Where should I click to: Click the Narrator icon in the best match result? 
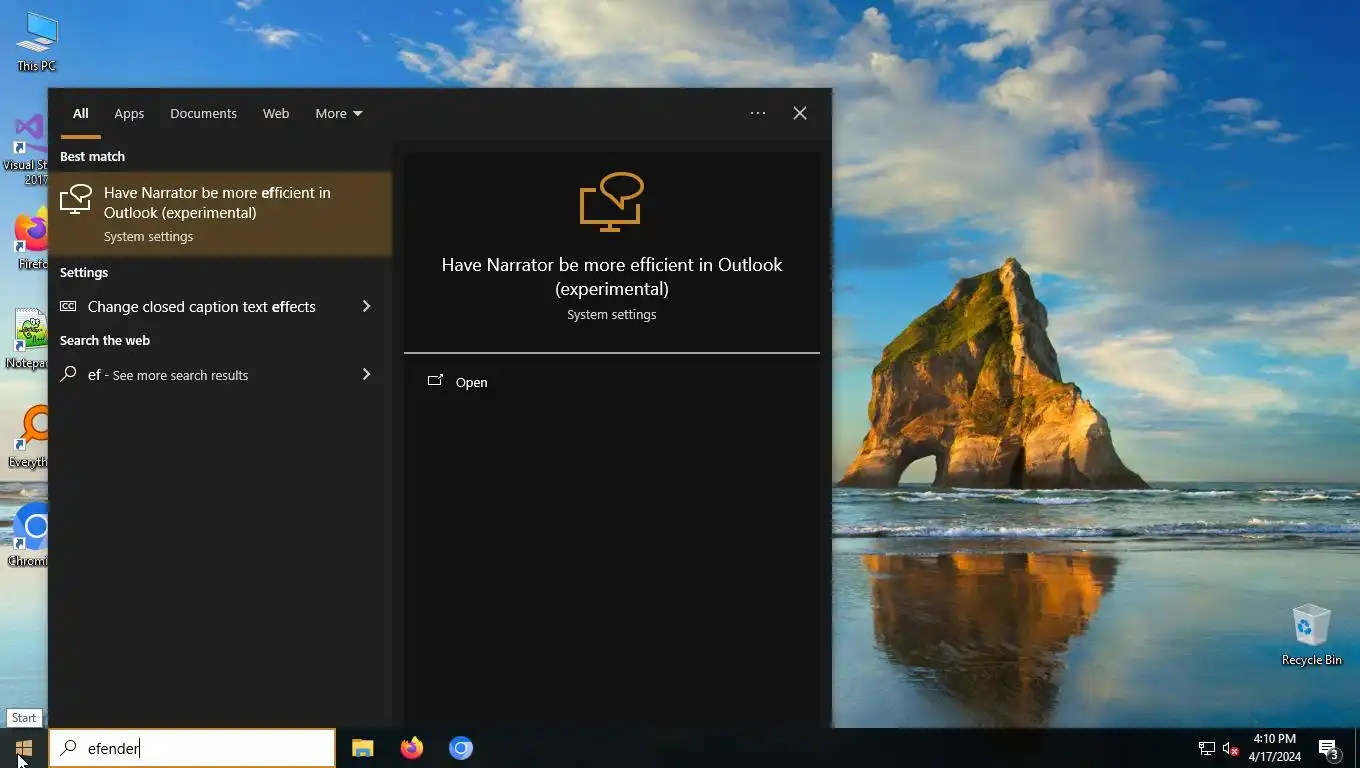(76, 199)
